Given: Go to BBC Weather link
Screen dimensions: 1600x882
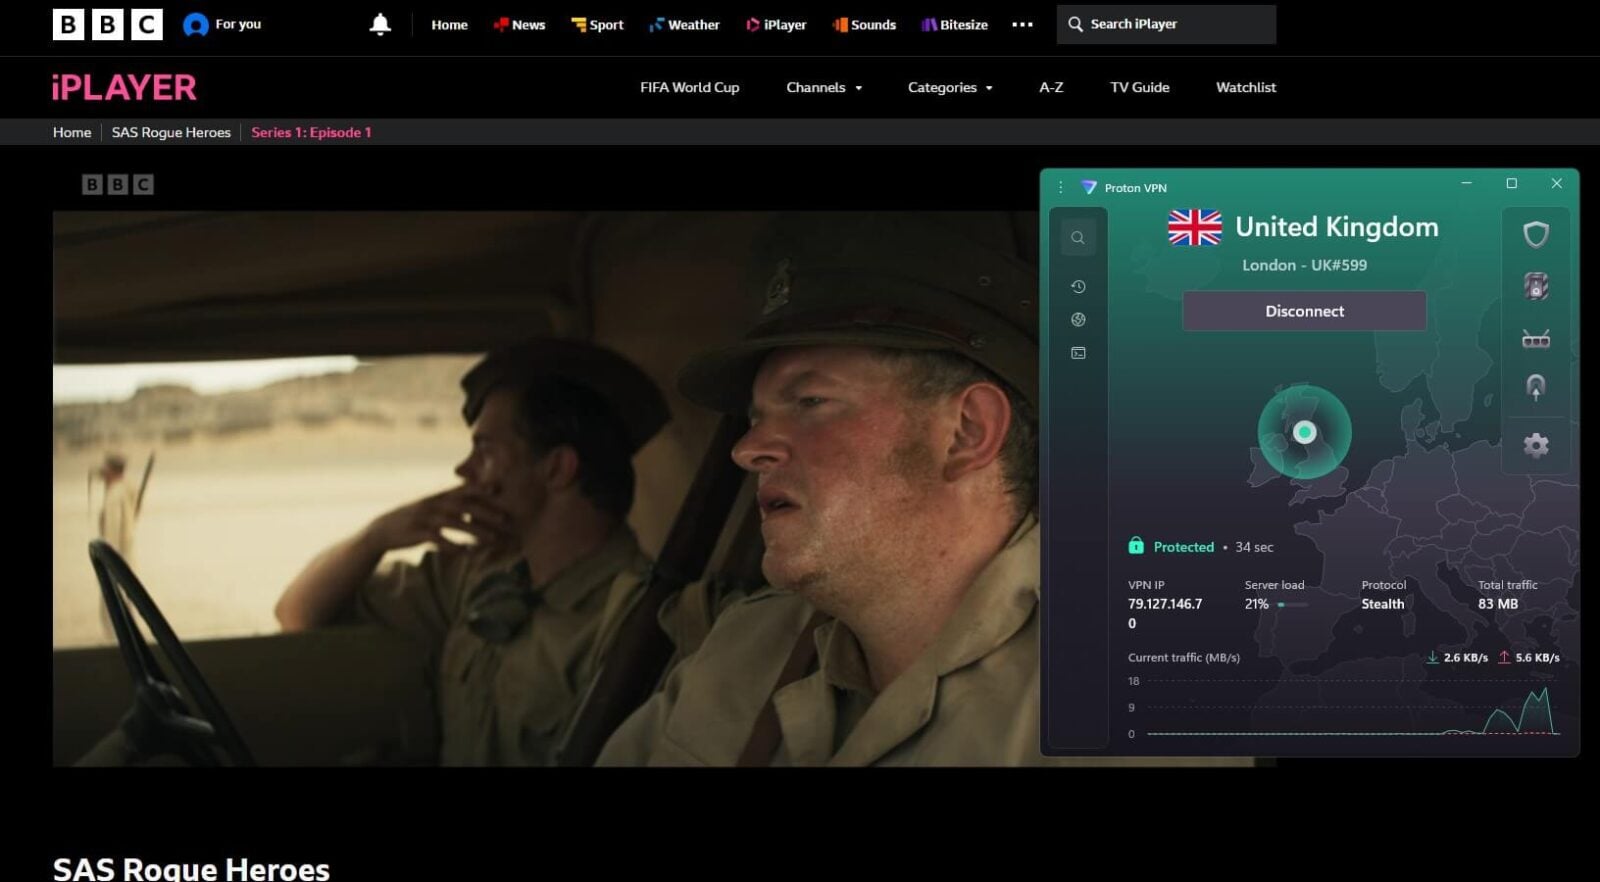Looking at the screenshot, I should click(x=684, y=24).
